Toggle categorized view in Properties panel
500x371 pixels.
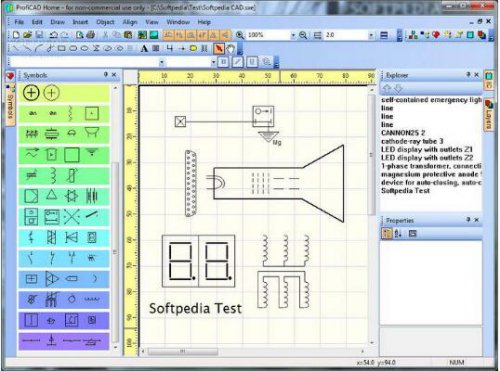386,233
